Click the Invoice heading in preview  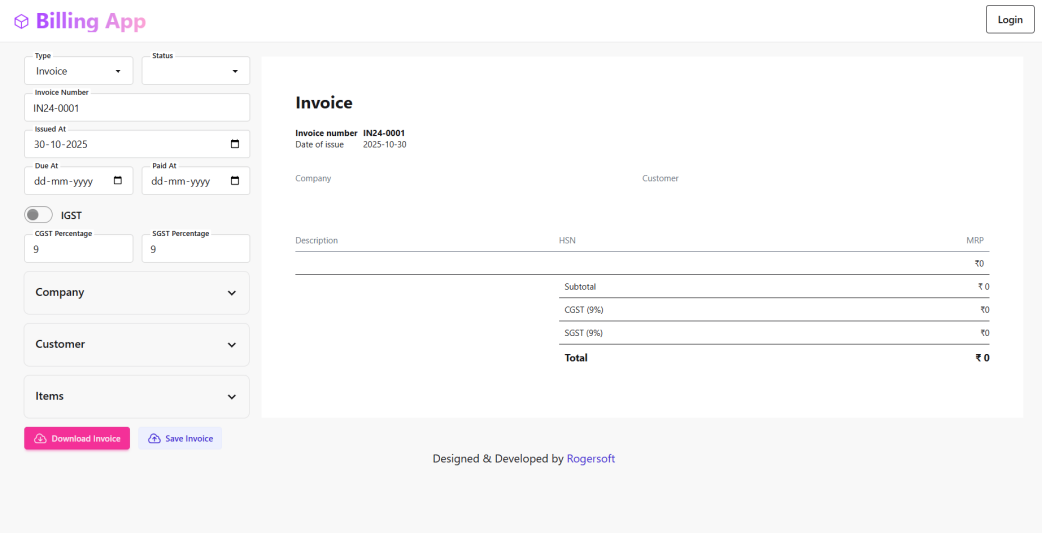[x=324, y=102]
